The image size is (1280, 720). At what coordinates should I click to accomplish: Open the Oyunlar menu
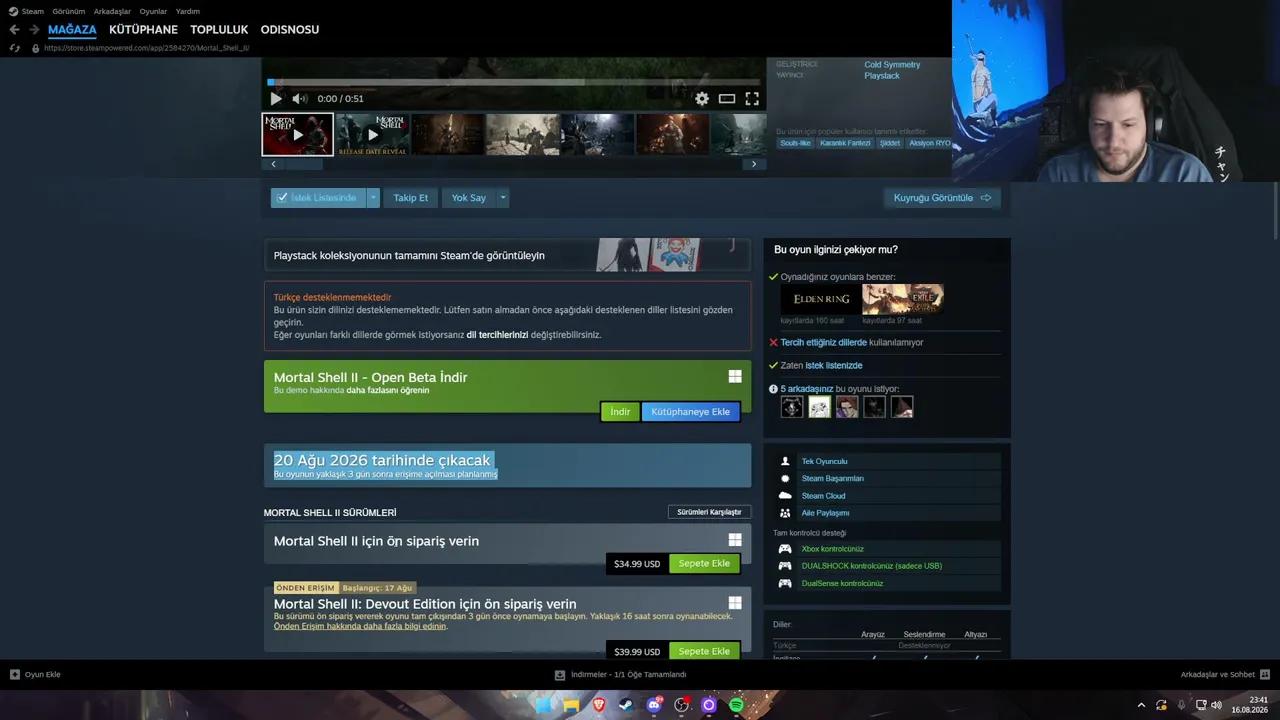153,11
